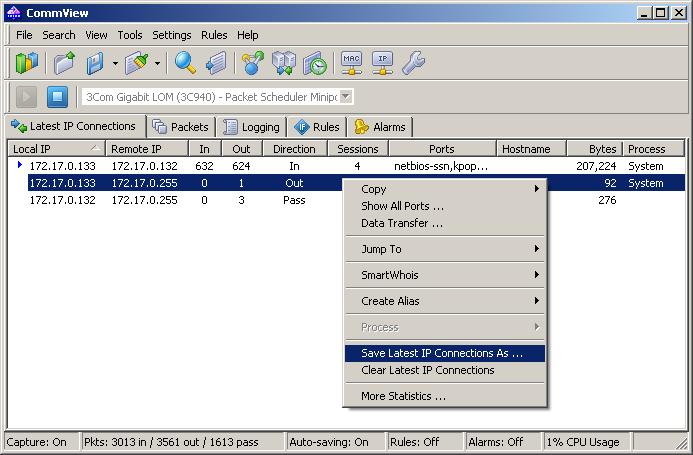This screenshot has width=693, height=455.
Task: Open the Tools menu
Action: [130, 35]
